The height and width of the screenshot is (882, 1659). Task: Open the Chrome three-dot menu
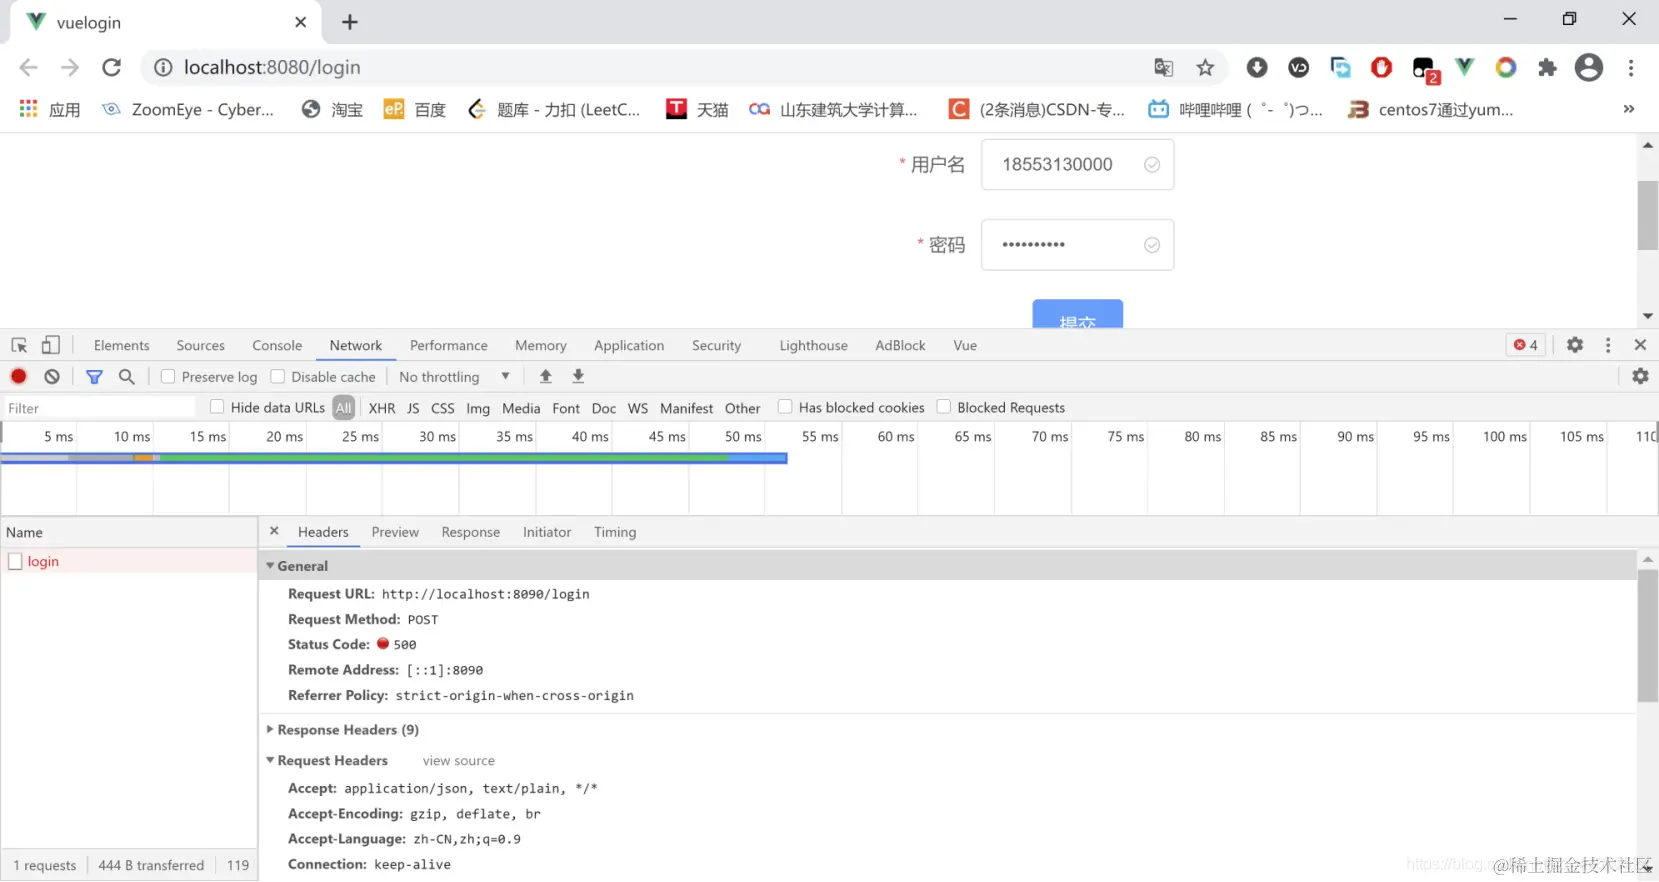(x=1631, y=67)
